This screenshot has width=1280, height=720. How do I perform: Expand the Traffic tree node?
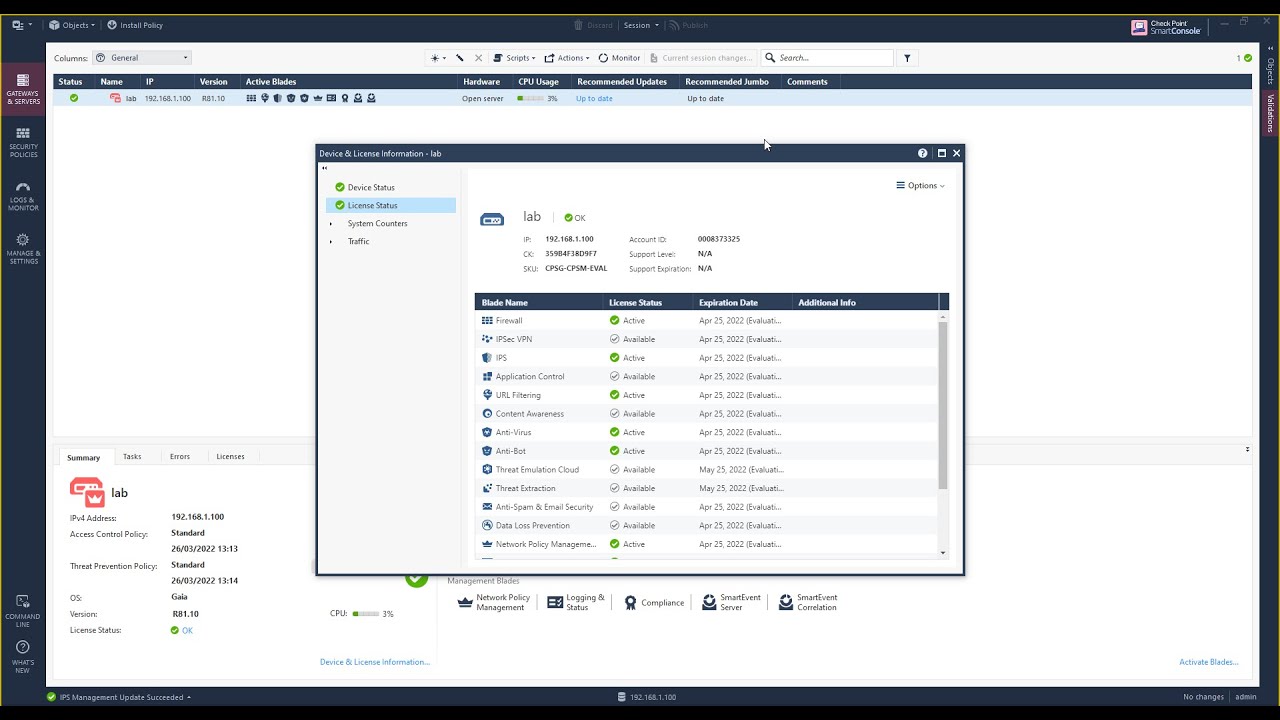pos(331,242)
